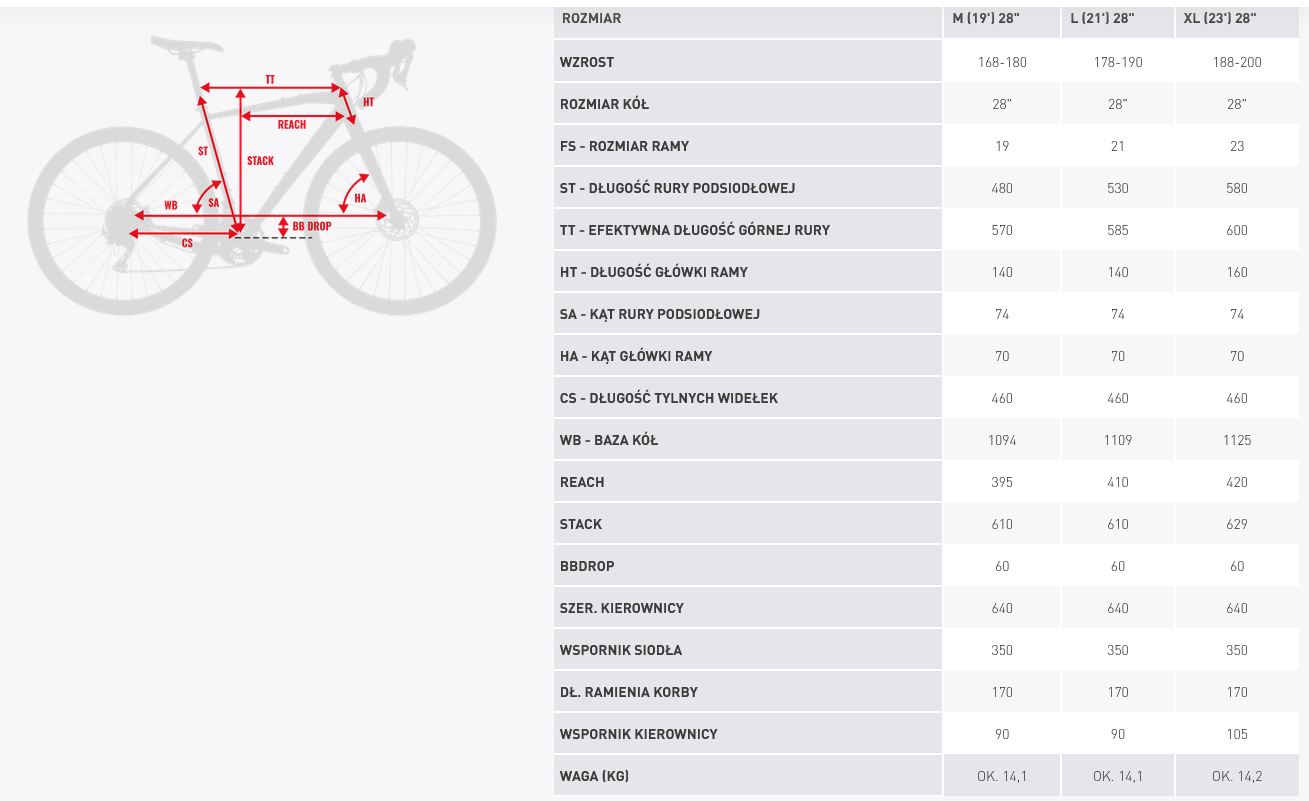This screenshot has width=1309, height=801.
Task: Click the 1125 wheelbase value
Action: point(1236,440)
